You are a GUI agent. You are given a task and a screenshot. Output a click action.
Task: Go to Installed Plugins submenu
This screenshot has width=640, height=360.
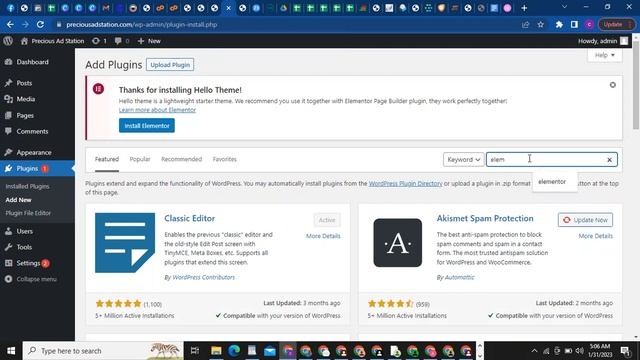click(x=27, y=186)
